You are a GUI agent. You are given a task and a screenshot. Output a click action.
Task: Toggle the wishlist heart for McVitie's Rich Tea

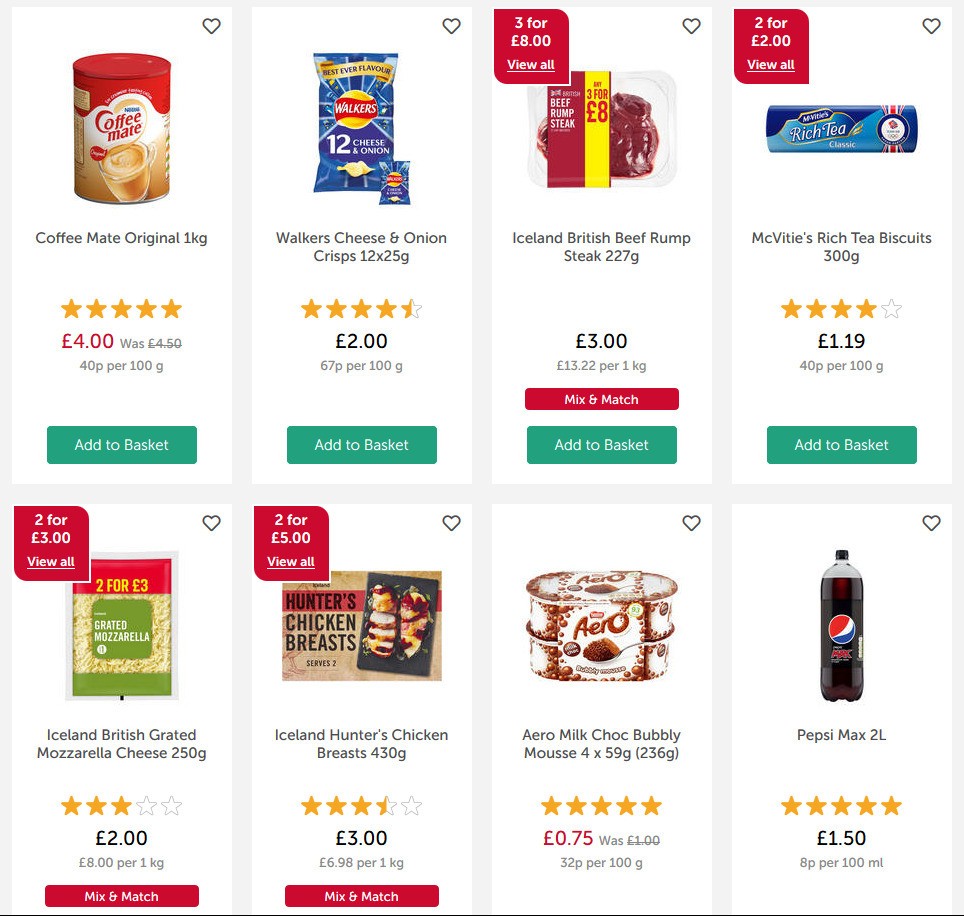click(x=931, y=27)
